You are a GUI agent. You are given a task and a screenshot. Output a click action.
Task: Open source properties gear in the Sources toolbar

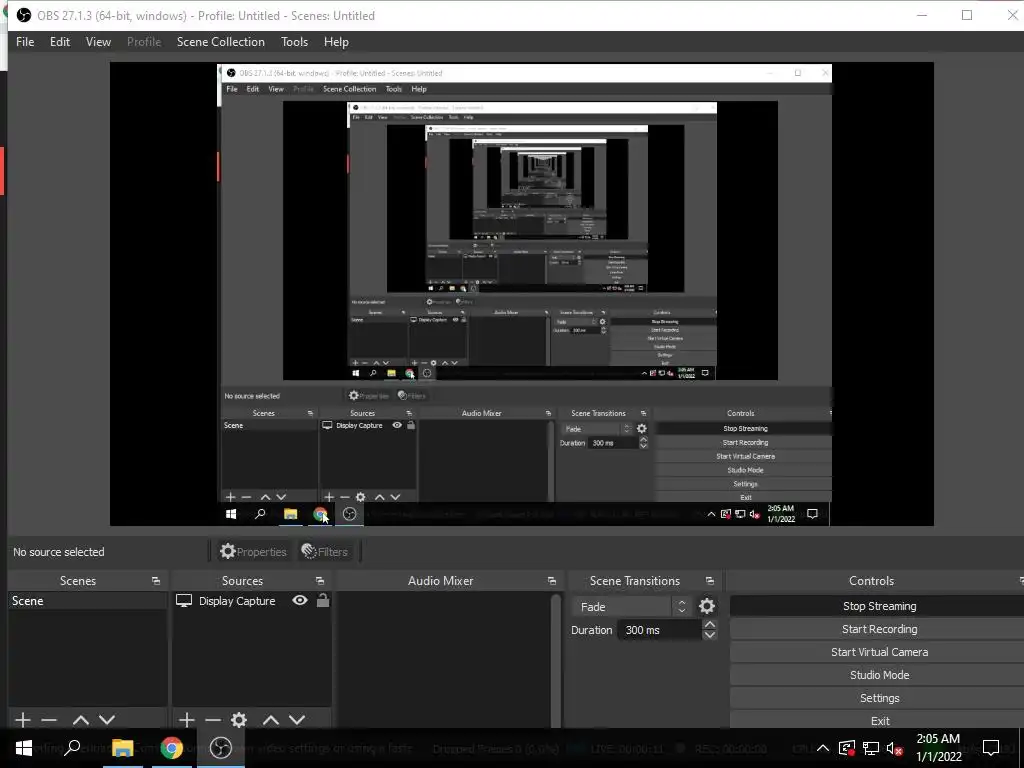pyautogui.click(x=239, y=720)
